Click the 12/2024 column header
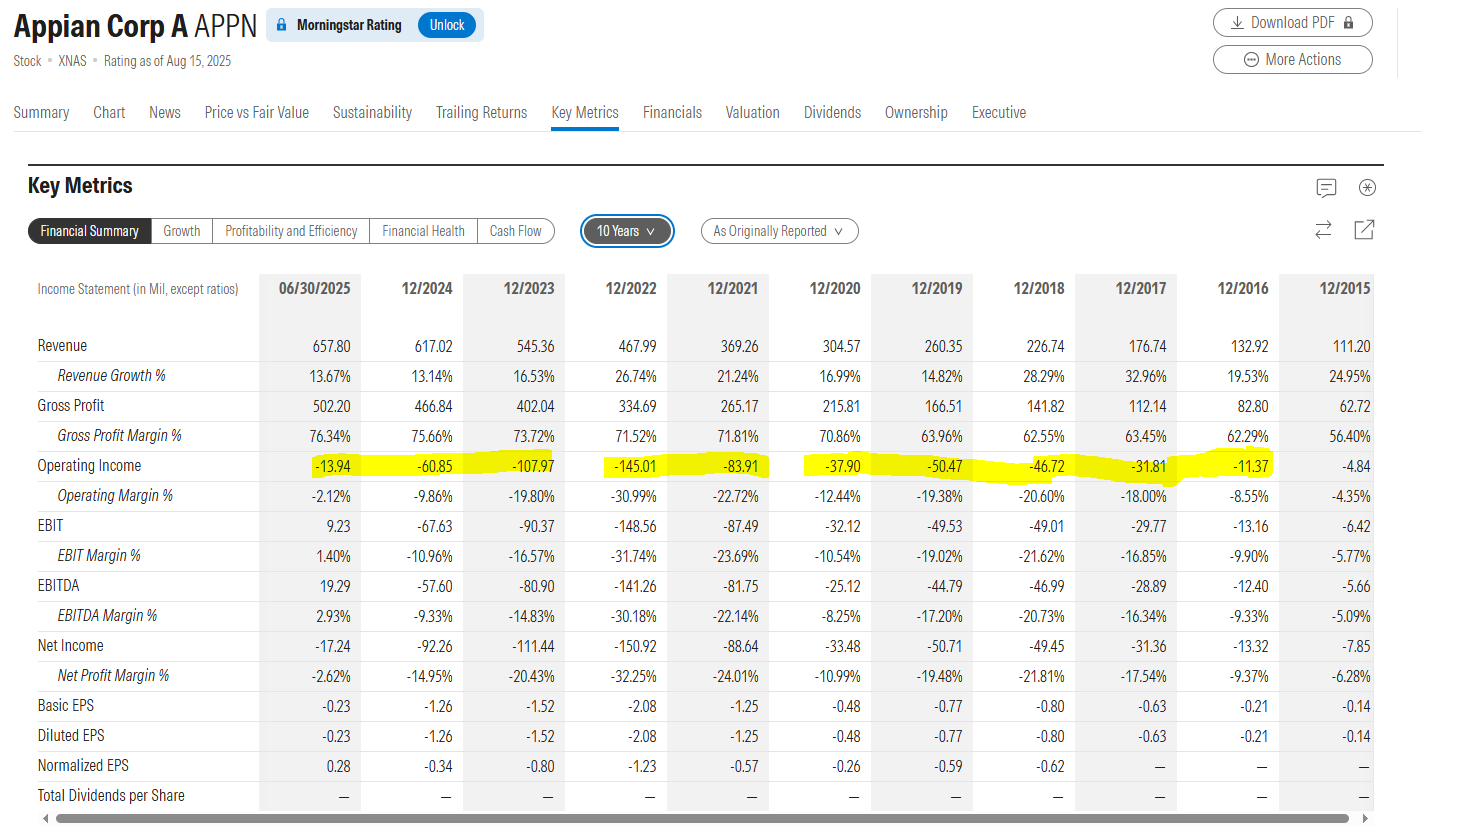 [x=427, y=288]
